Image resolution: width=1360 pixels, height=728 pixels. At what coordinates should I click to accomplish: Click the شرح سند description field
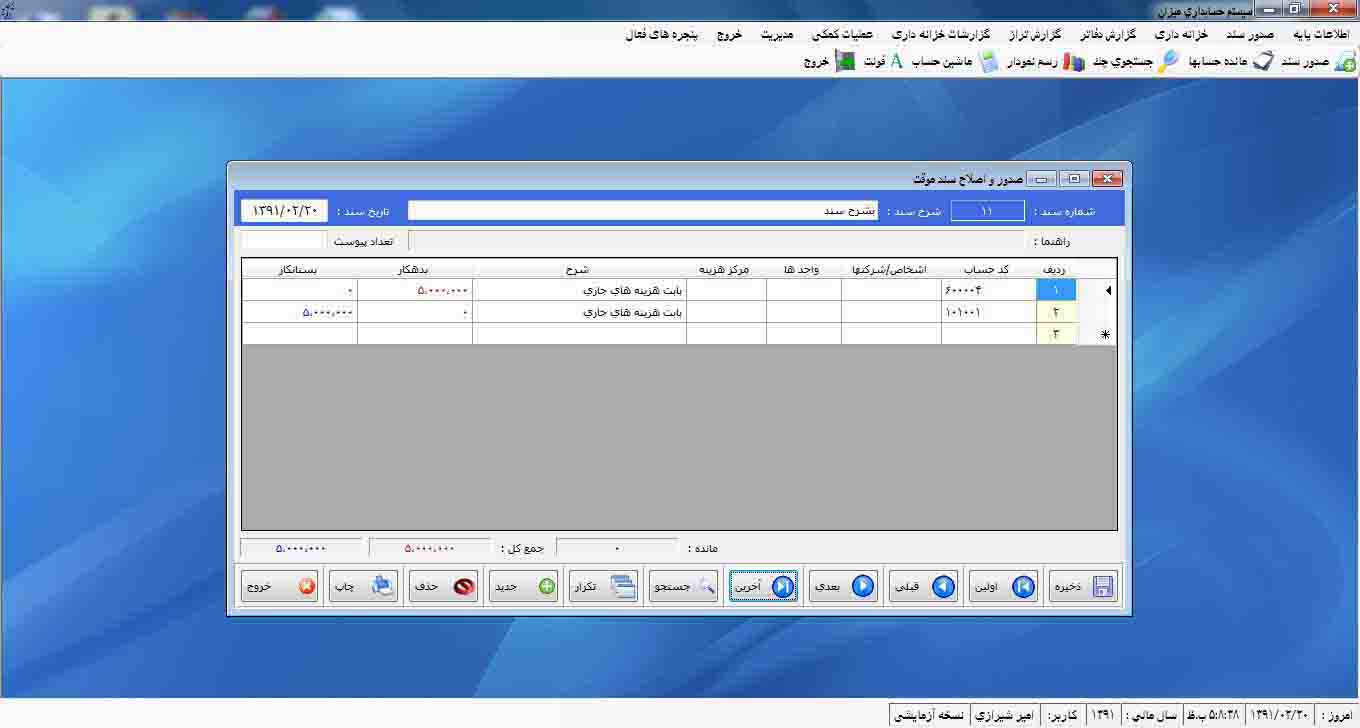(643, 211)
